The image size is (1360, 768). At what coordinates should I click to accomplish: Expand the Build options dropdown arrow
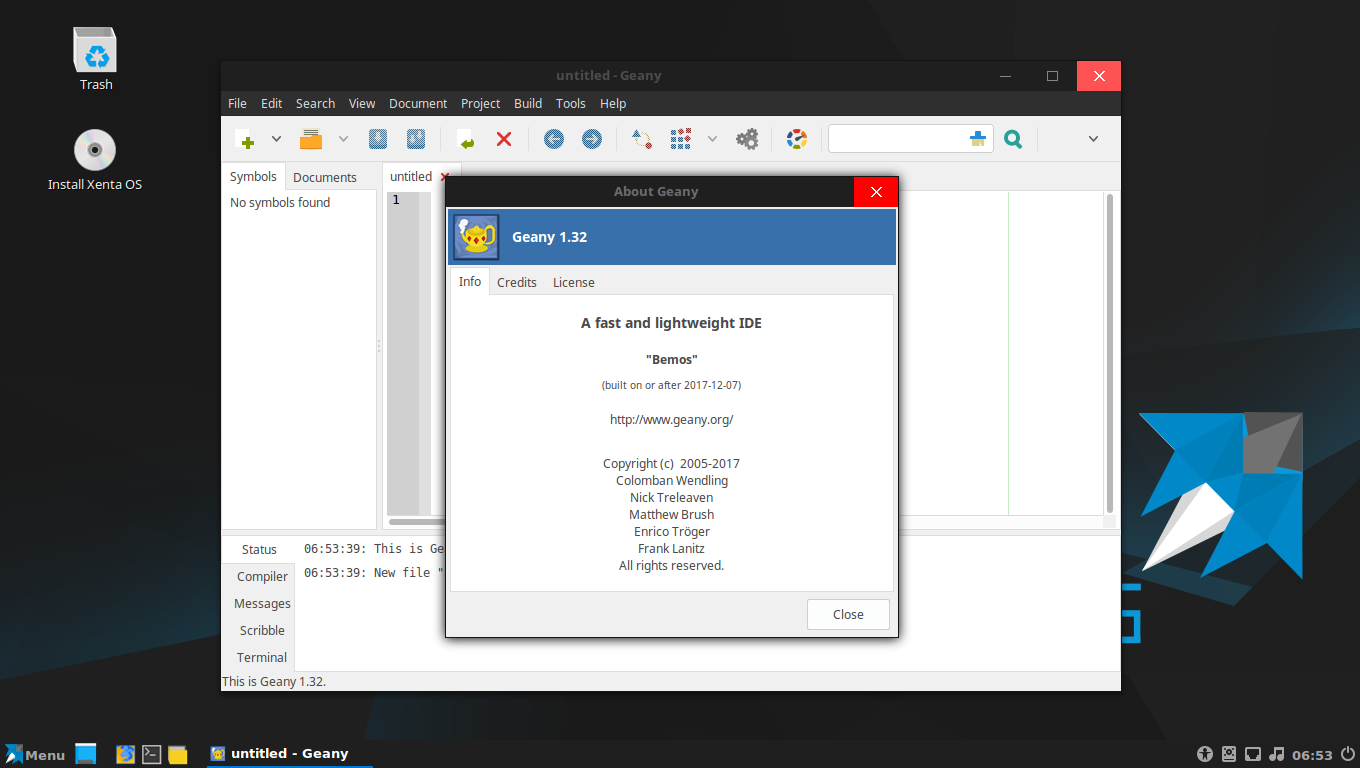tap(712, 139)
